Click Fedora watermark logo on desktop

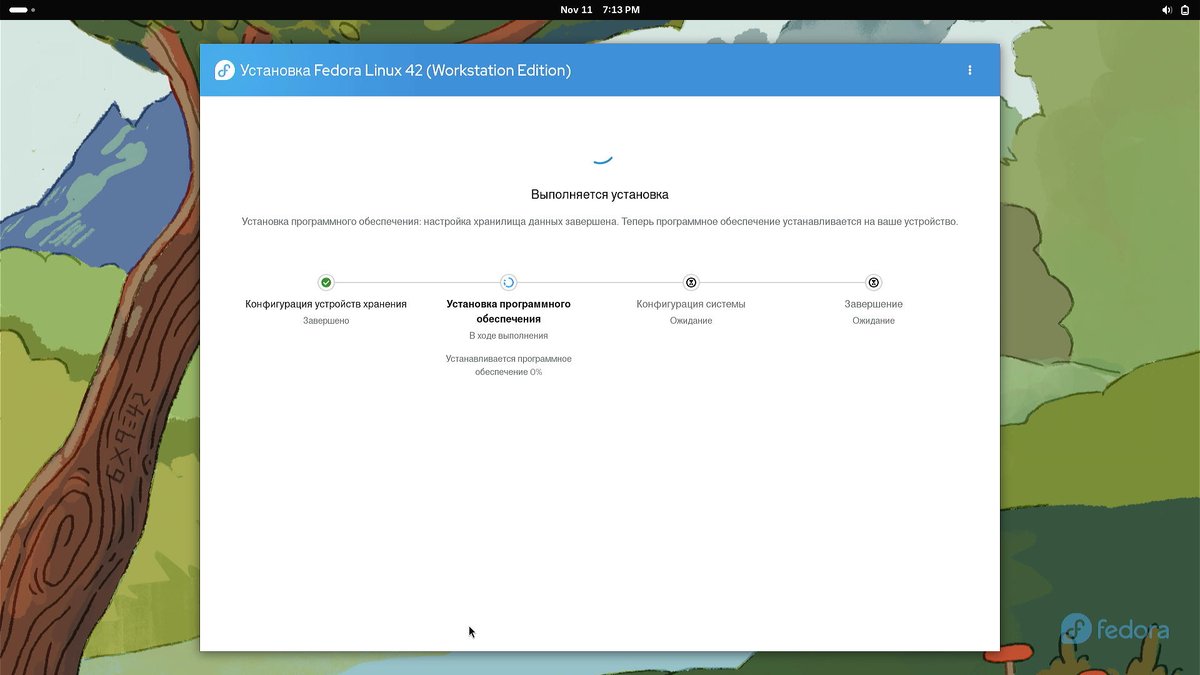[1114, 629]
